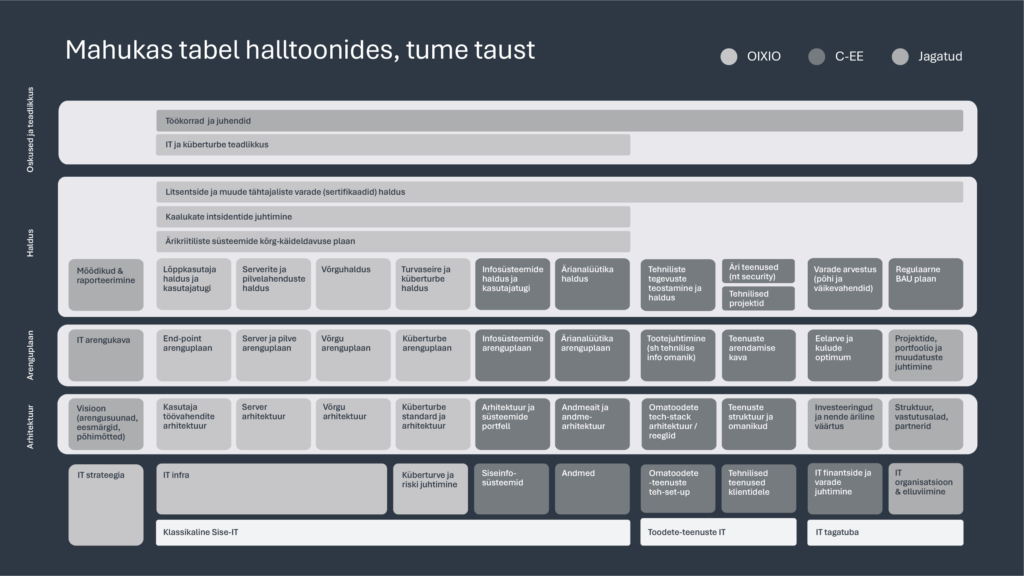Image resolution: width=1024 pixels, height=576 pixels.
Task: Click the Regulaarne BAU plaan box
Action: pyautogui.click(x=925, y=284)
